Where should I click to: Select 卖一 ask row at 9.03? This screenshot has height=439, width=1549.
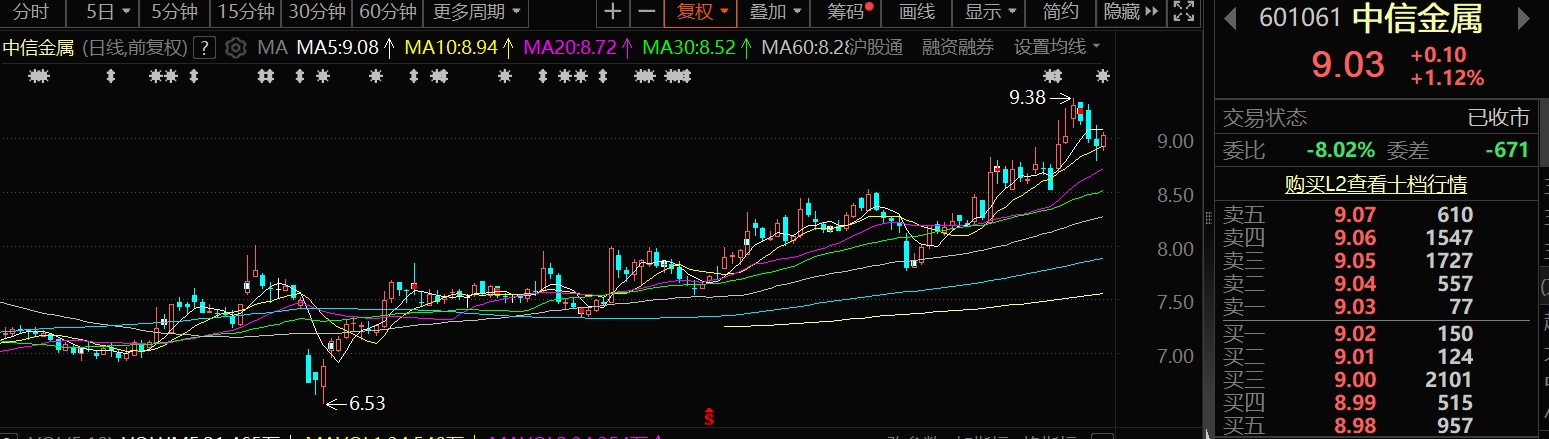point(1375,306)
